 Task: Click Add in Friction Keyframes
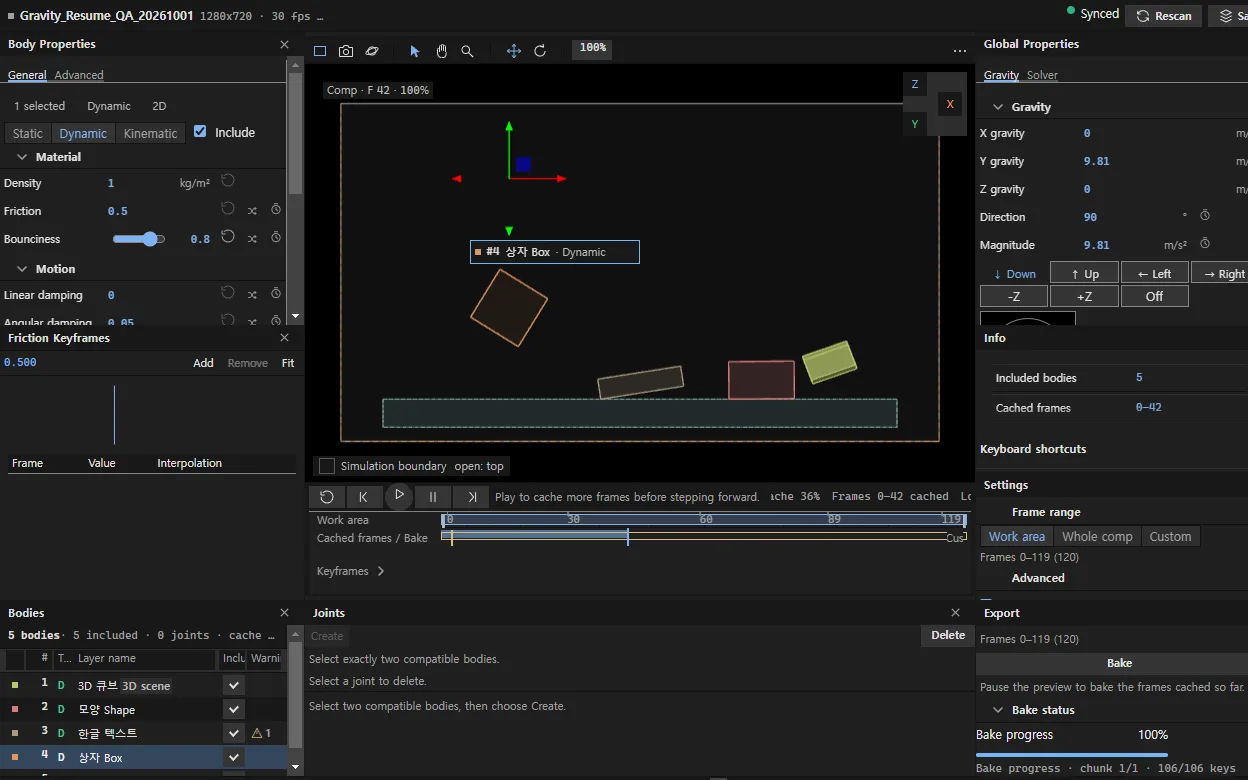pyautogui.click(x=203, y=363)
